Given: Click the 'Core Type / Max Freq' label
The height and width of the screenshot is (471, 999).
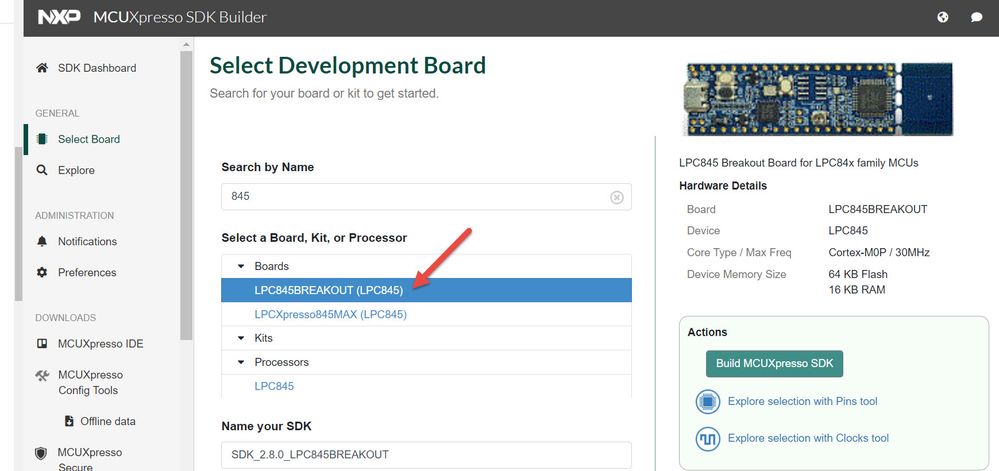Looking at the screenshot, I should pos(739,252).
